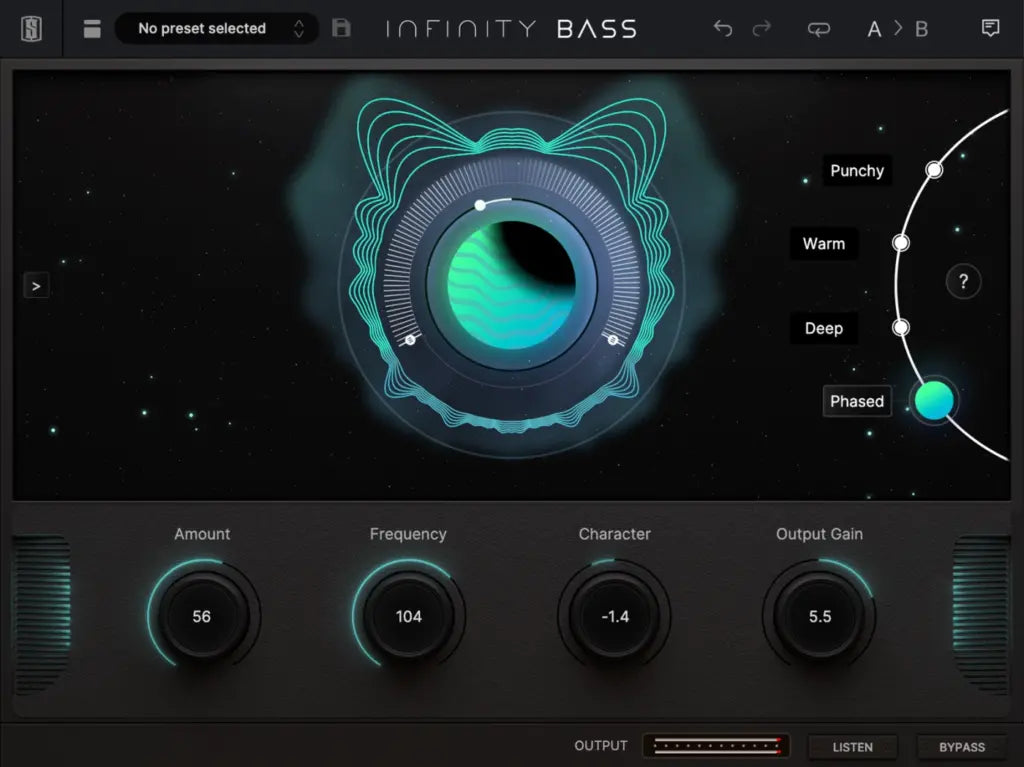Select the Deep mode
The width and height of the screenshot is (1024, 767).
[824, 329]
